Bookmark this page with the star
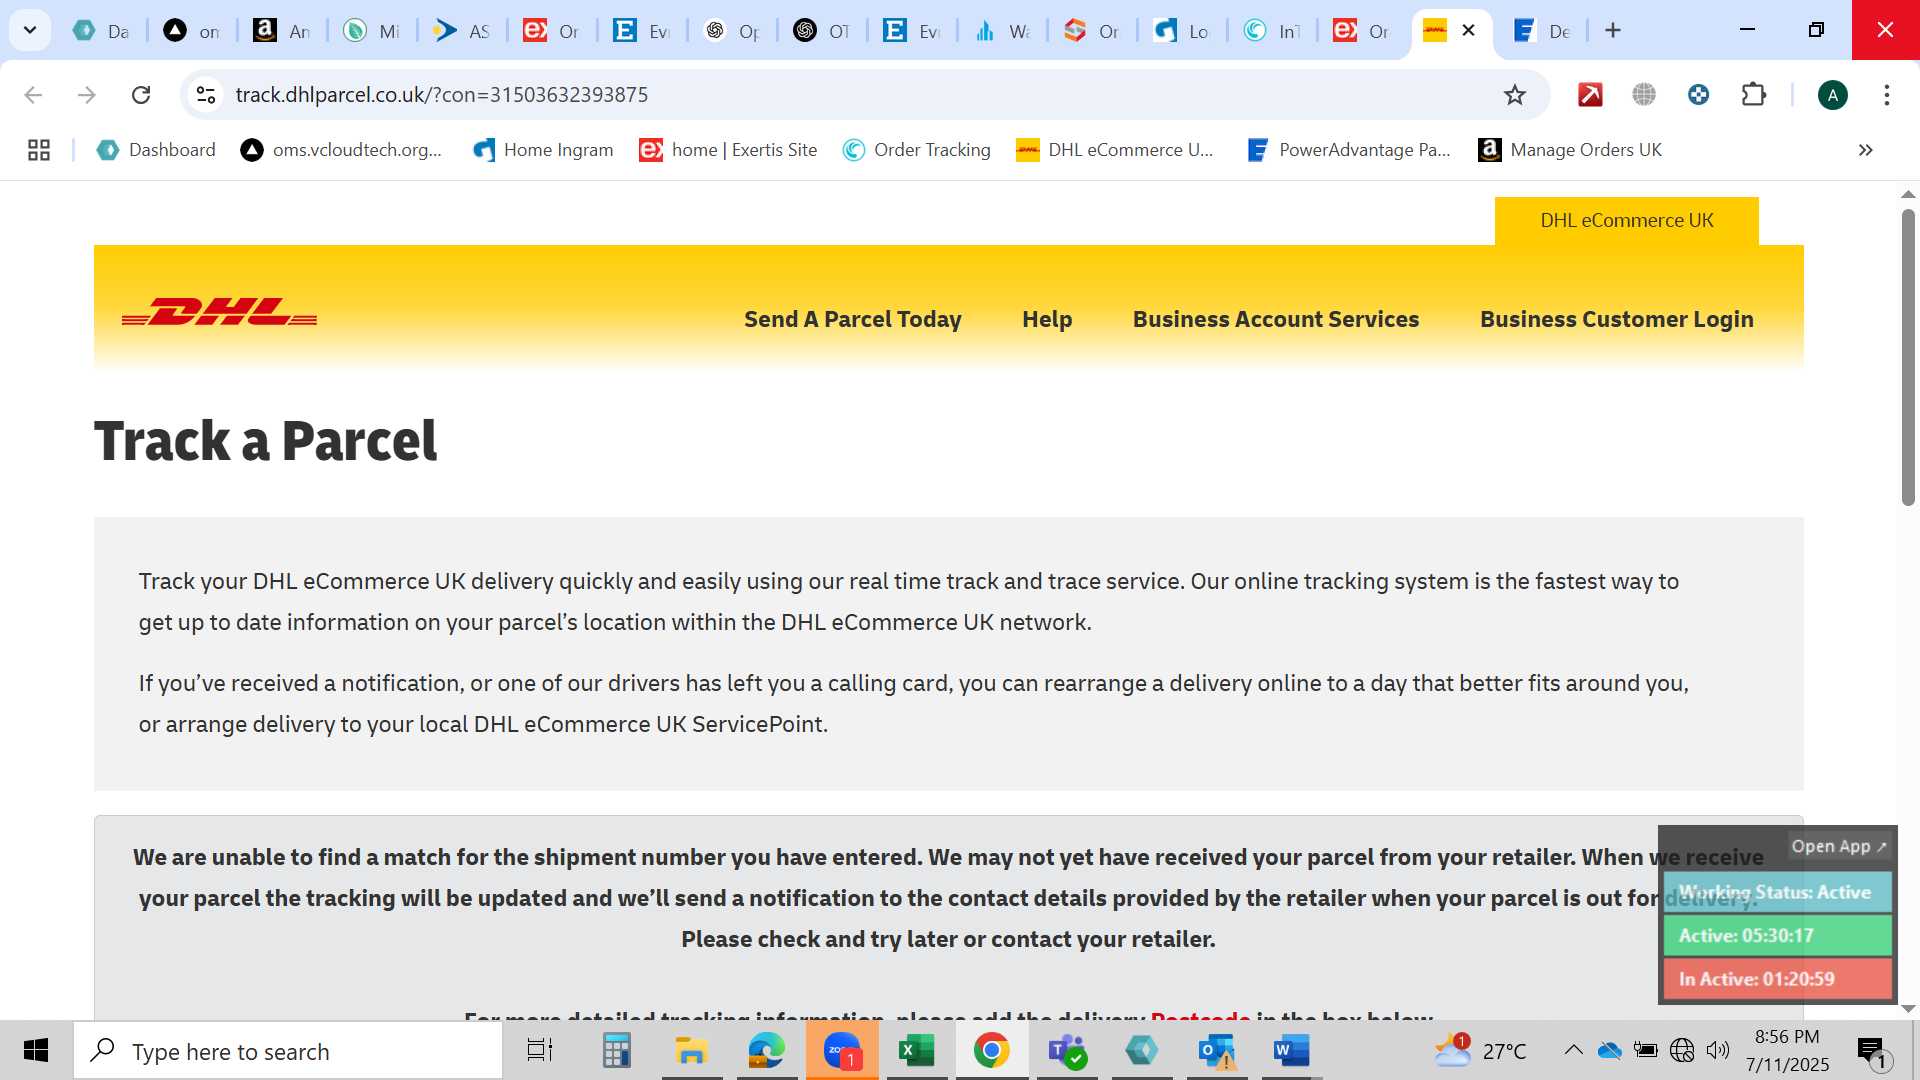 pyautogui.click(x=1515, y=94)
